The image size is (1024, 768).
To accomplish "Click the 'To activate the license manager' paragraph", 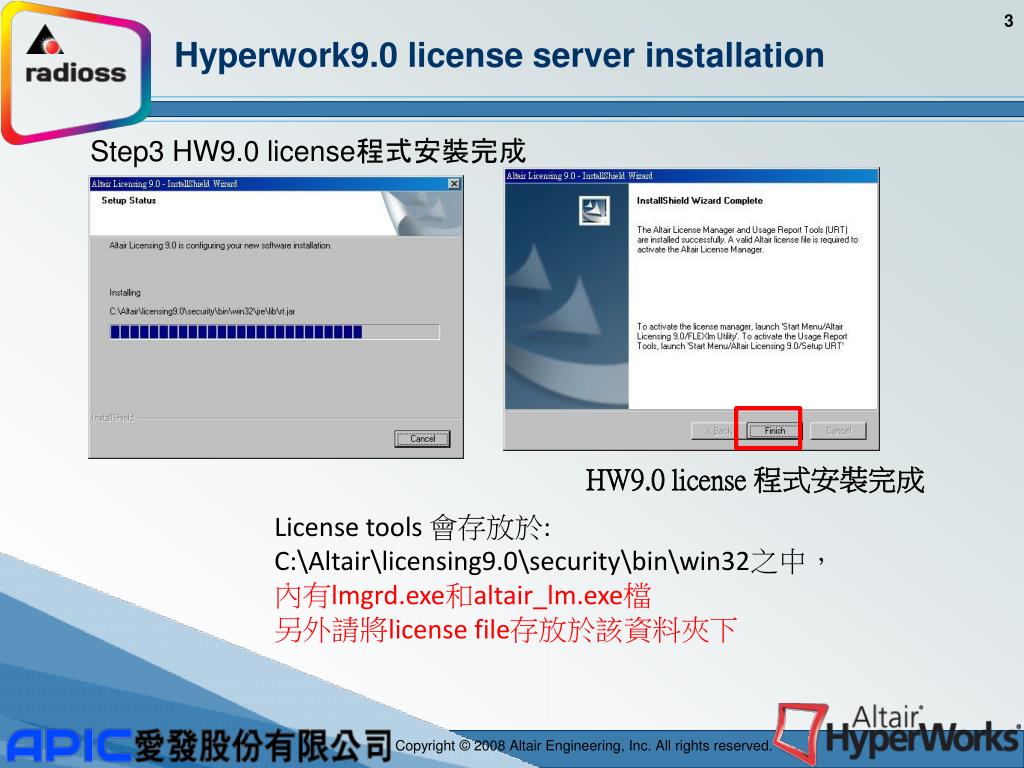I will point(742,336).
